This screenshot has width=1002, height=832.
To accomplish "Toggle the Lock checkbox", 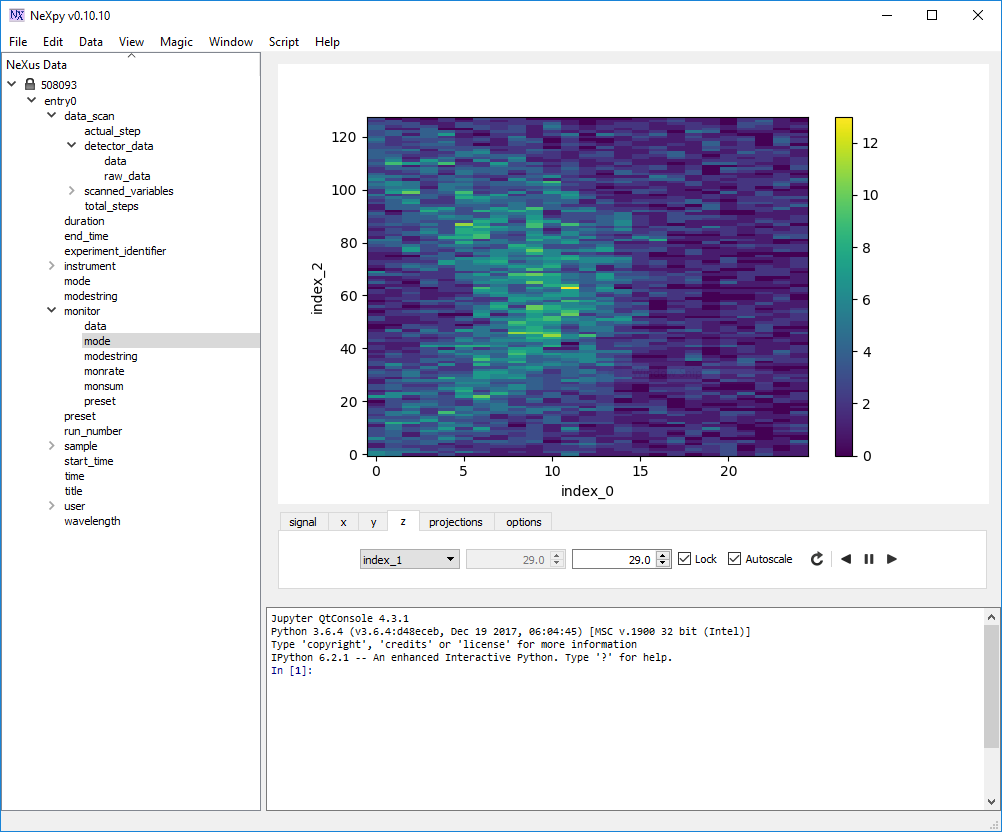I will [685, 559].
